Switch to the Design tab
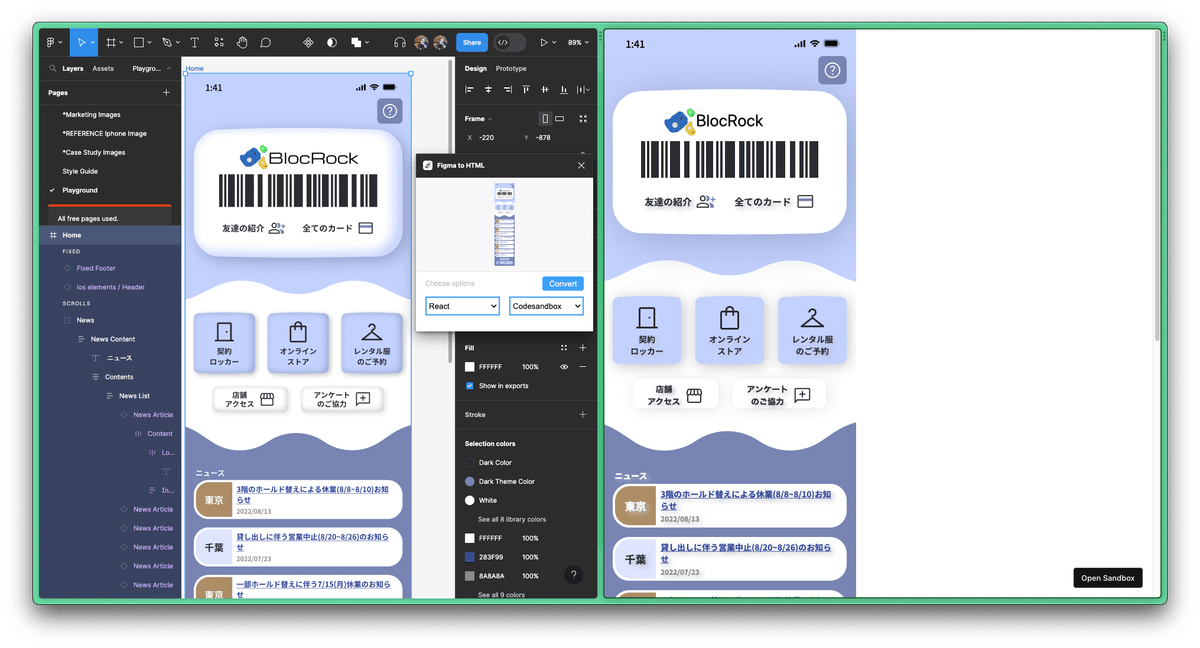The image size is (1200, 648). click(476, 69)
